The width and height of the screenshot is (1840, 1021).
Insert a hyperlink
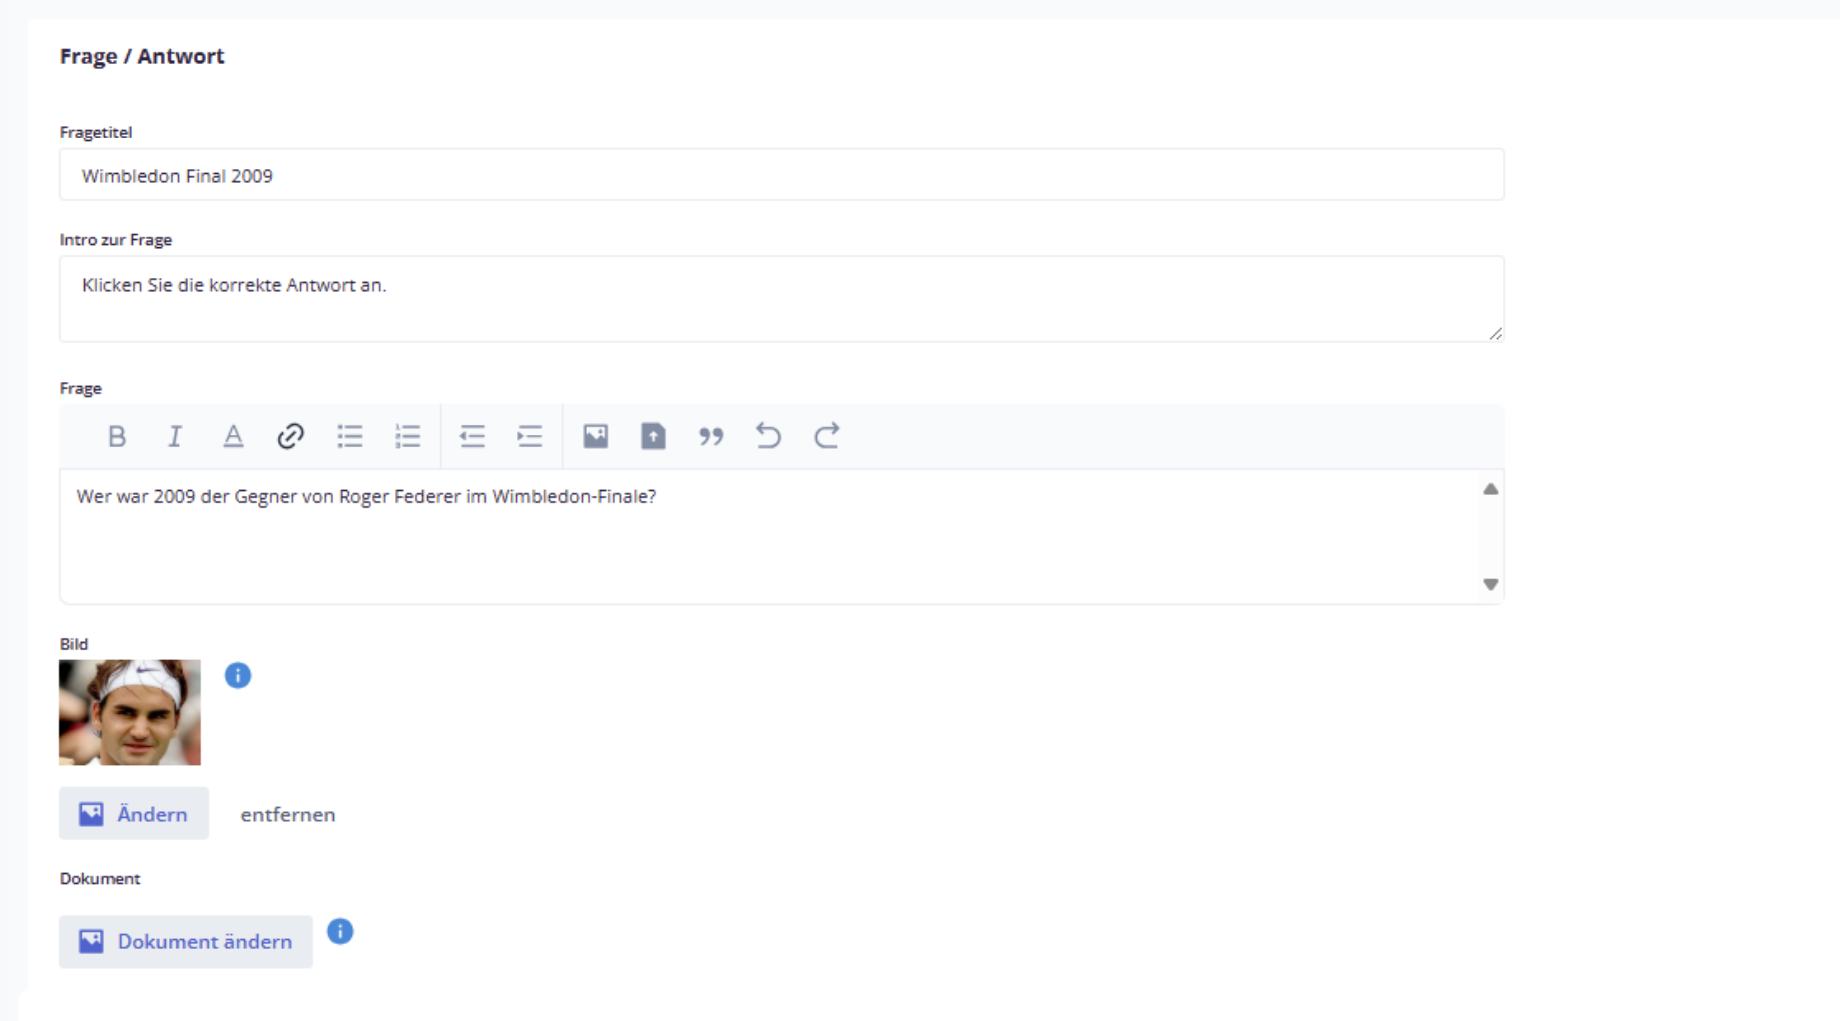click(291, 436)
